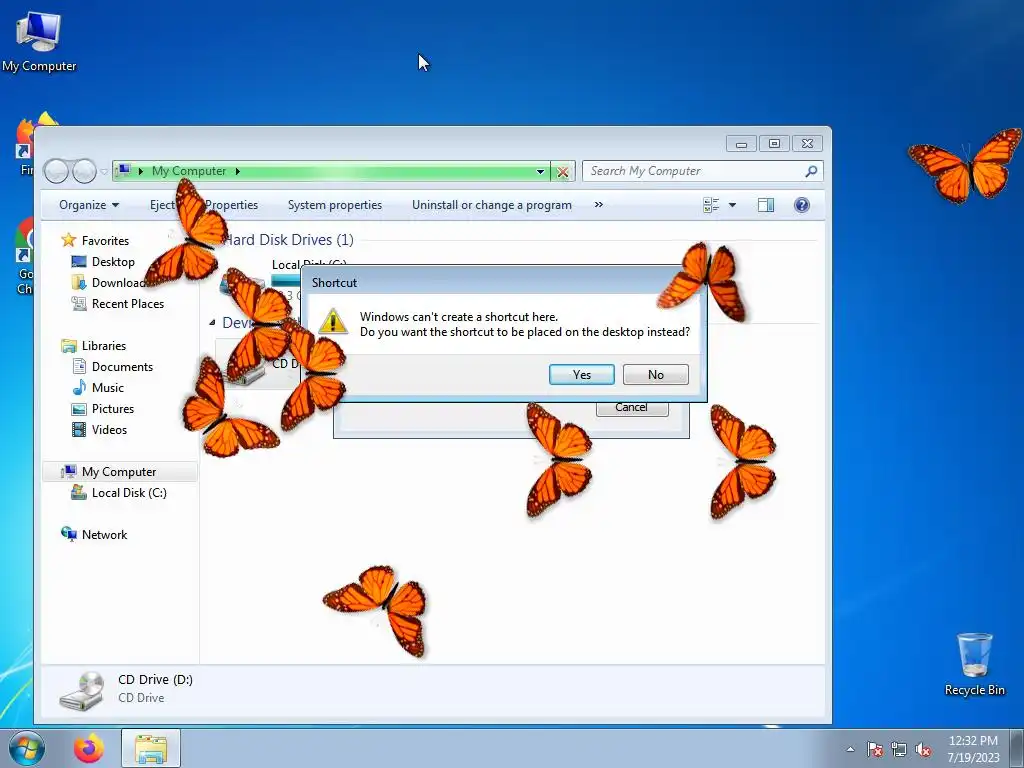Open Desktop in the Favorites list
Screen dimensions: 1024x768
[x=113, y=262]
